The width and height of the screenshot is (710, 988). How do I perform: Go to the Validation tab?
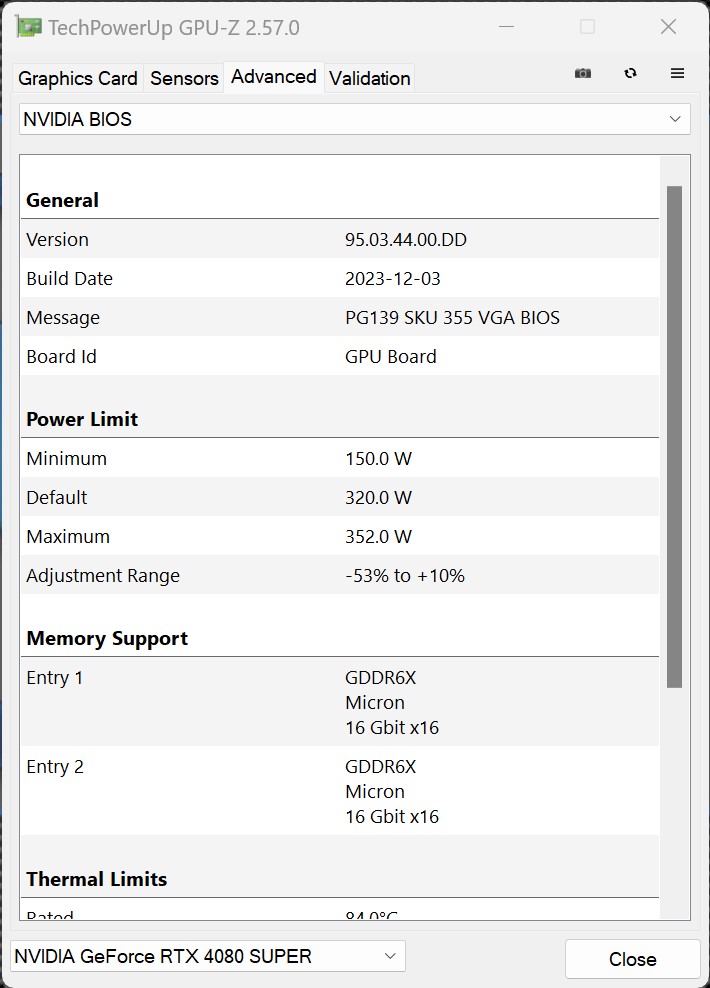click(x=369, y=78)
